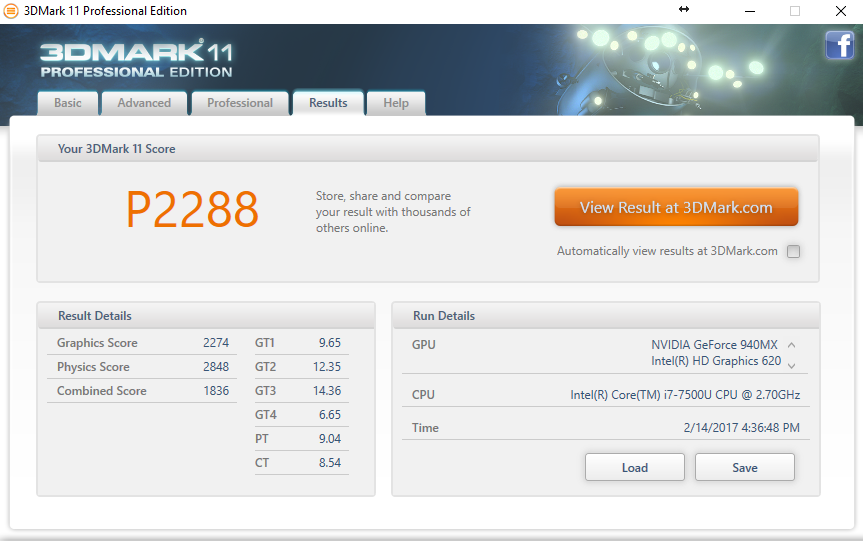The width and height of the screenshot is (863, 541).
Task: Enable automatically view results at 3DMark.com
Action: click(793, 252)
